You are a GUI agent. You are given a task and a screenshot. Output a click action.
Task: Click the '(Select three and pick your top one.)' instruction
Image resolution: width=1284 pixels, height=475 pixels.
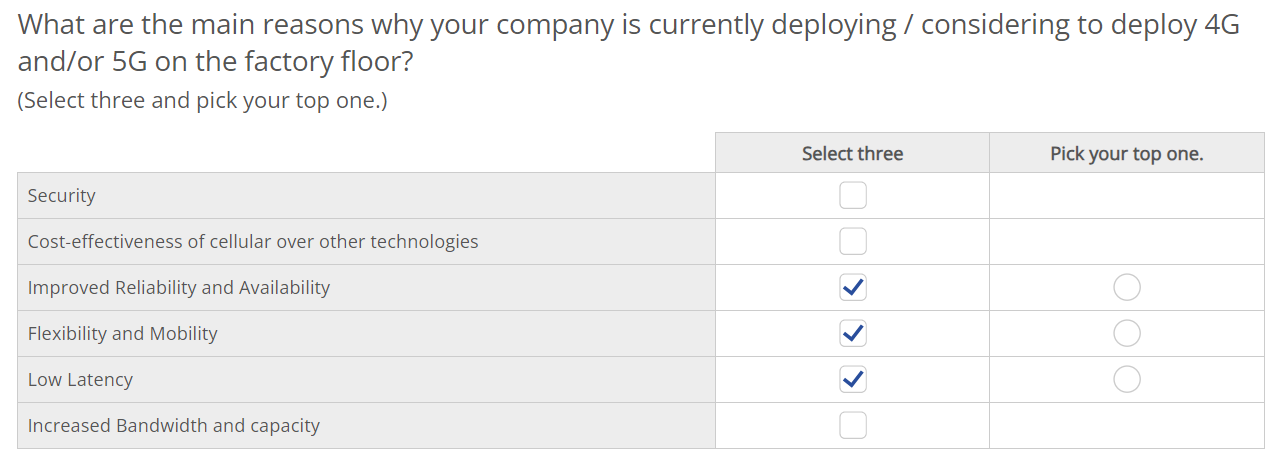pyautogui.click(x=202, y=101)
